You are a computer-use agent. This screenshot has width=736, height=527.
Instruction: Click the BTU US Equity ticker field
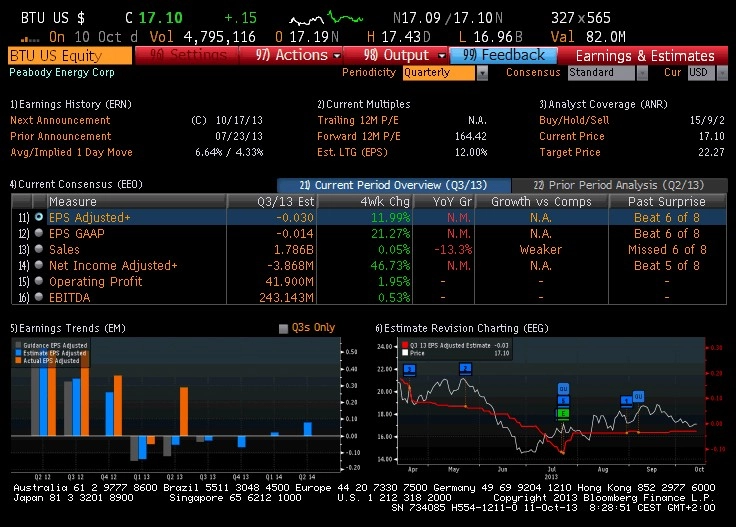click(x=70, y=55)
